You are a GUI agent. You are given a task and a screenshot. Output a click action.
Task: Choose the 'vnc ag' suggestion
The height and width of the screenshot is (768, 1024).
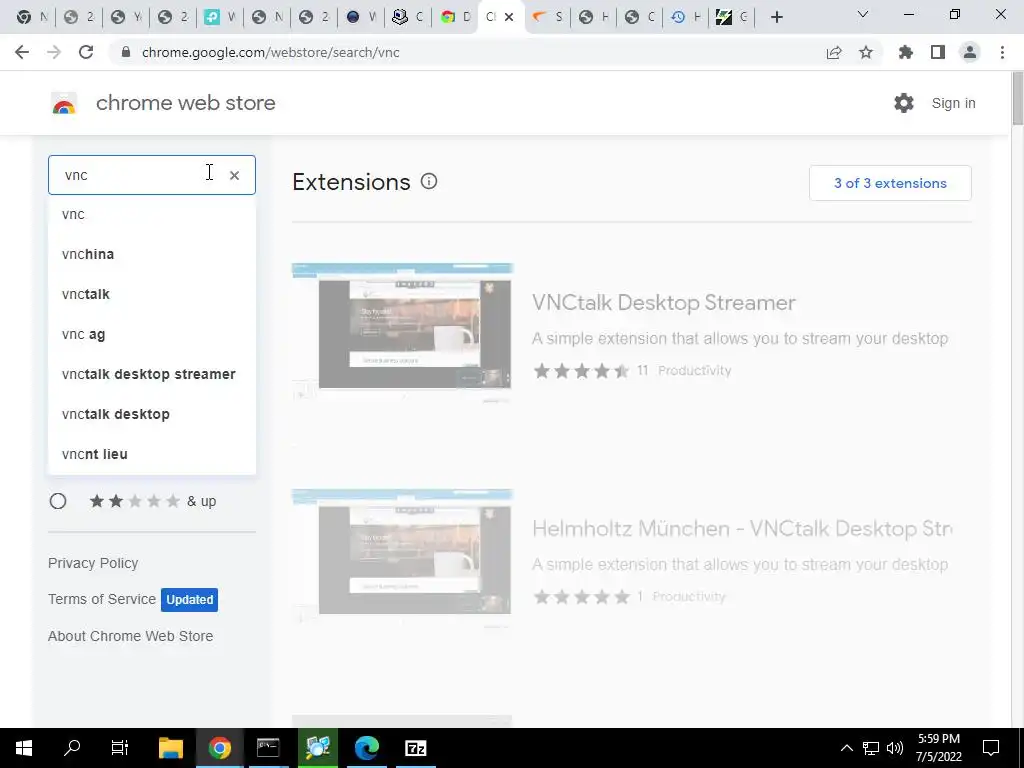click(152, 334)
